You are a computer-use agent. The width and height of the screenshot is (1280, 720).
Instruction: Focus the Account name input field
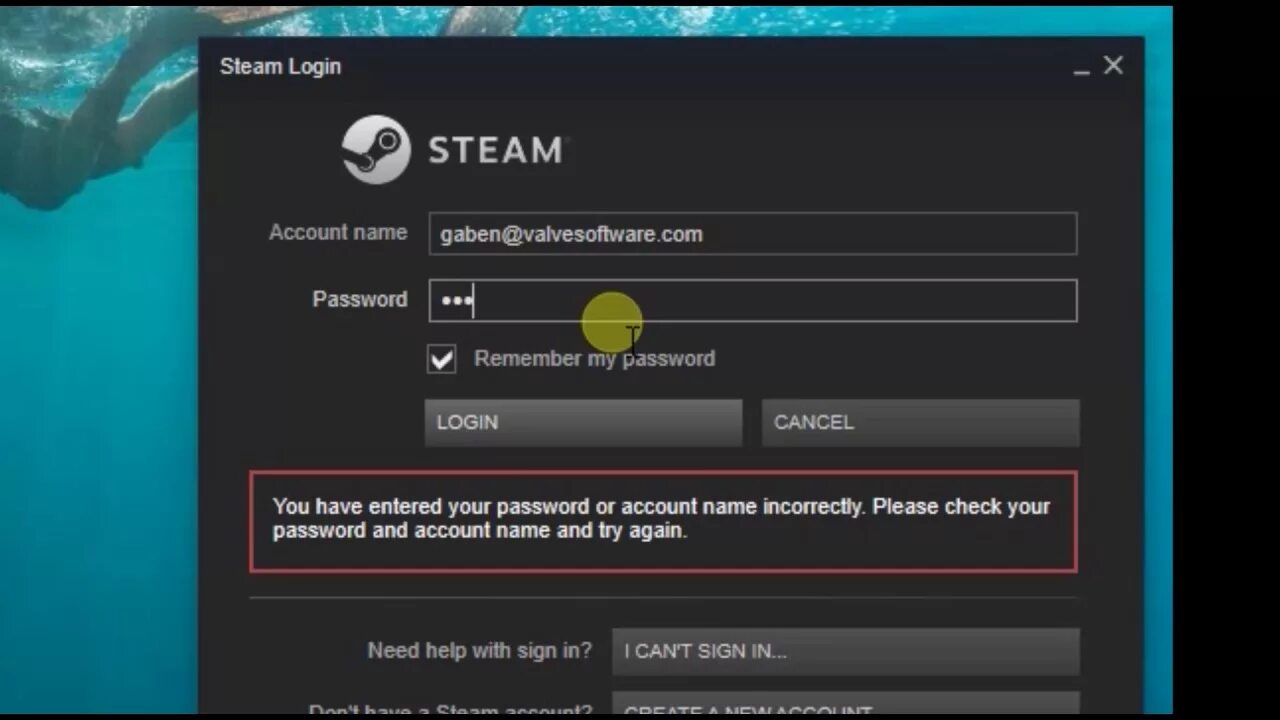(753, 233)
